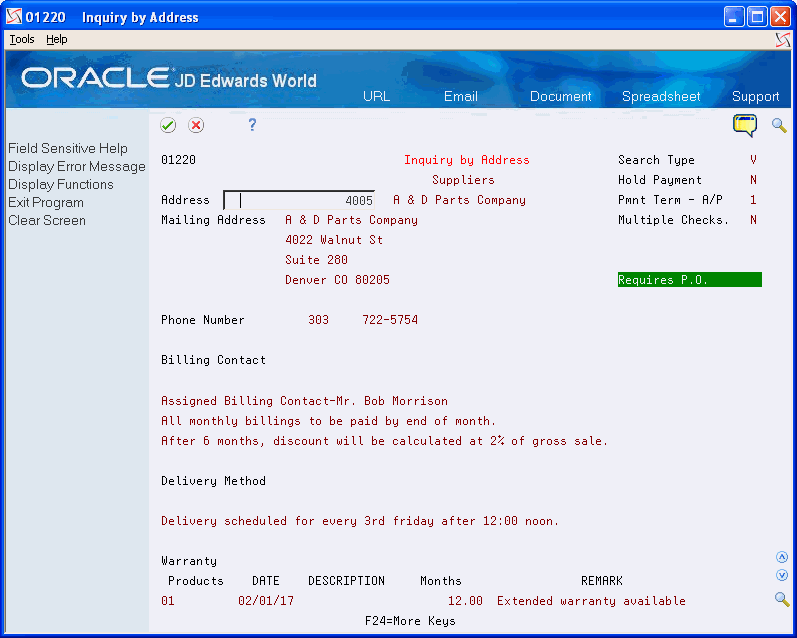Click the Address input field
This screenshot has height=638, width=797.
click(x=299, y=200)
